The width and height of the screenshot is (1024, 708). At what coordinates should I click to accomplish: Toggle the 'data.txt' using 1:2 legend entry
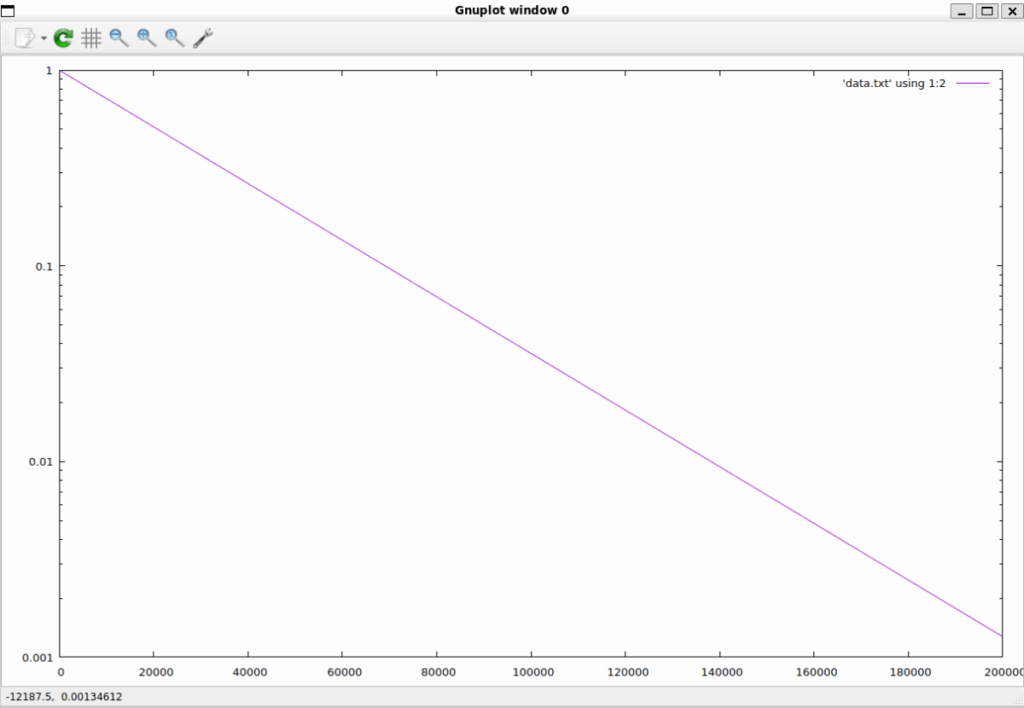[x=894, y=83]
